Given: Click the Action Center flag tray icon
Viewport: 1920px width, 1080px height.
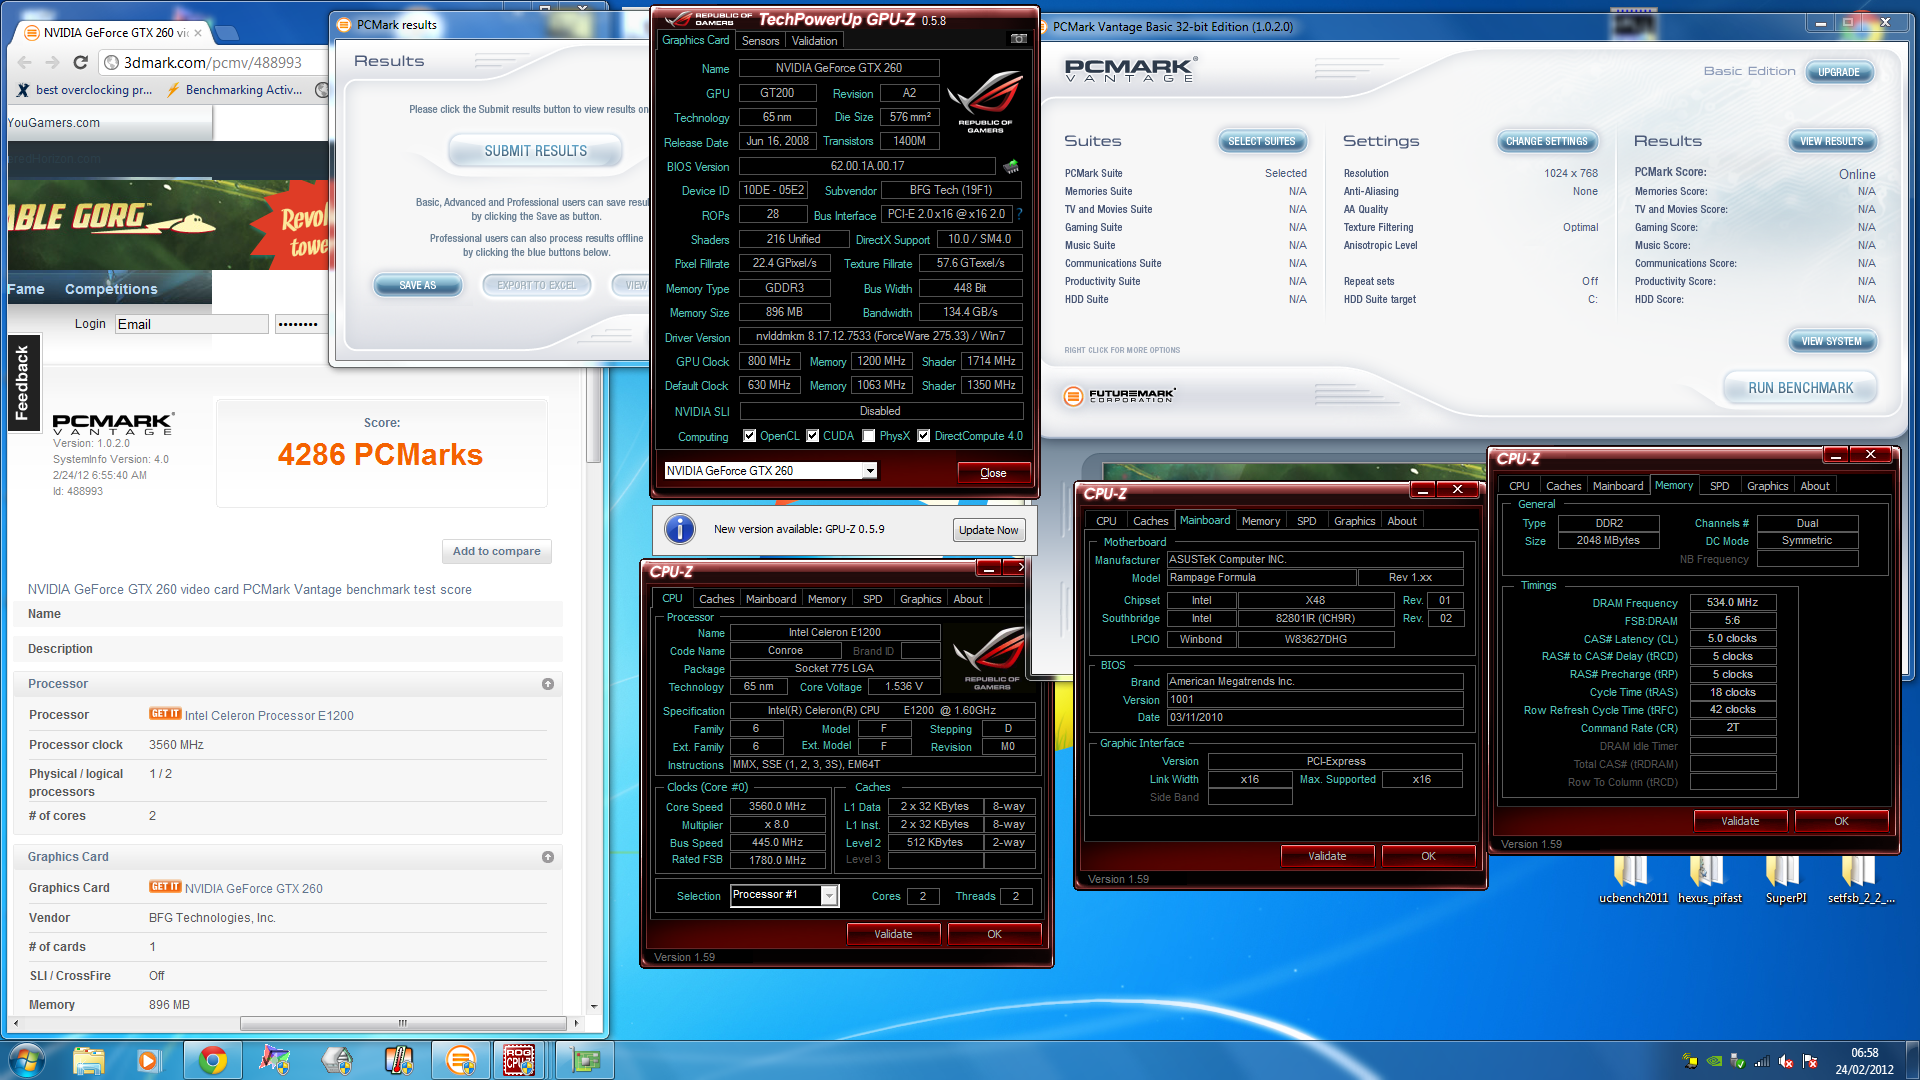Looking at the screenshot, I should 1810,1061.
